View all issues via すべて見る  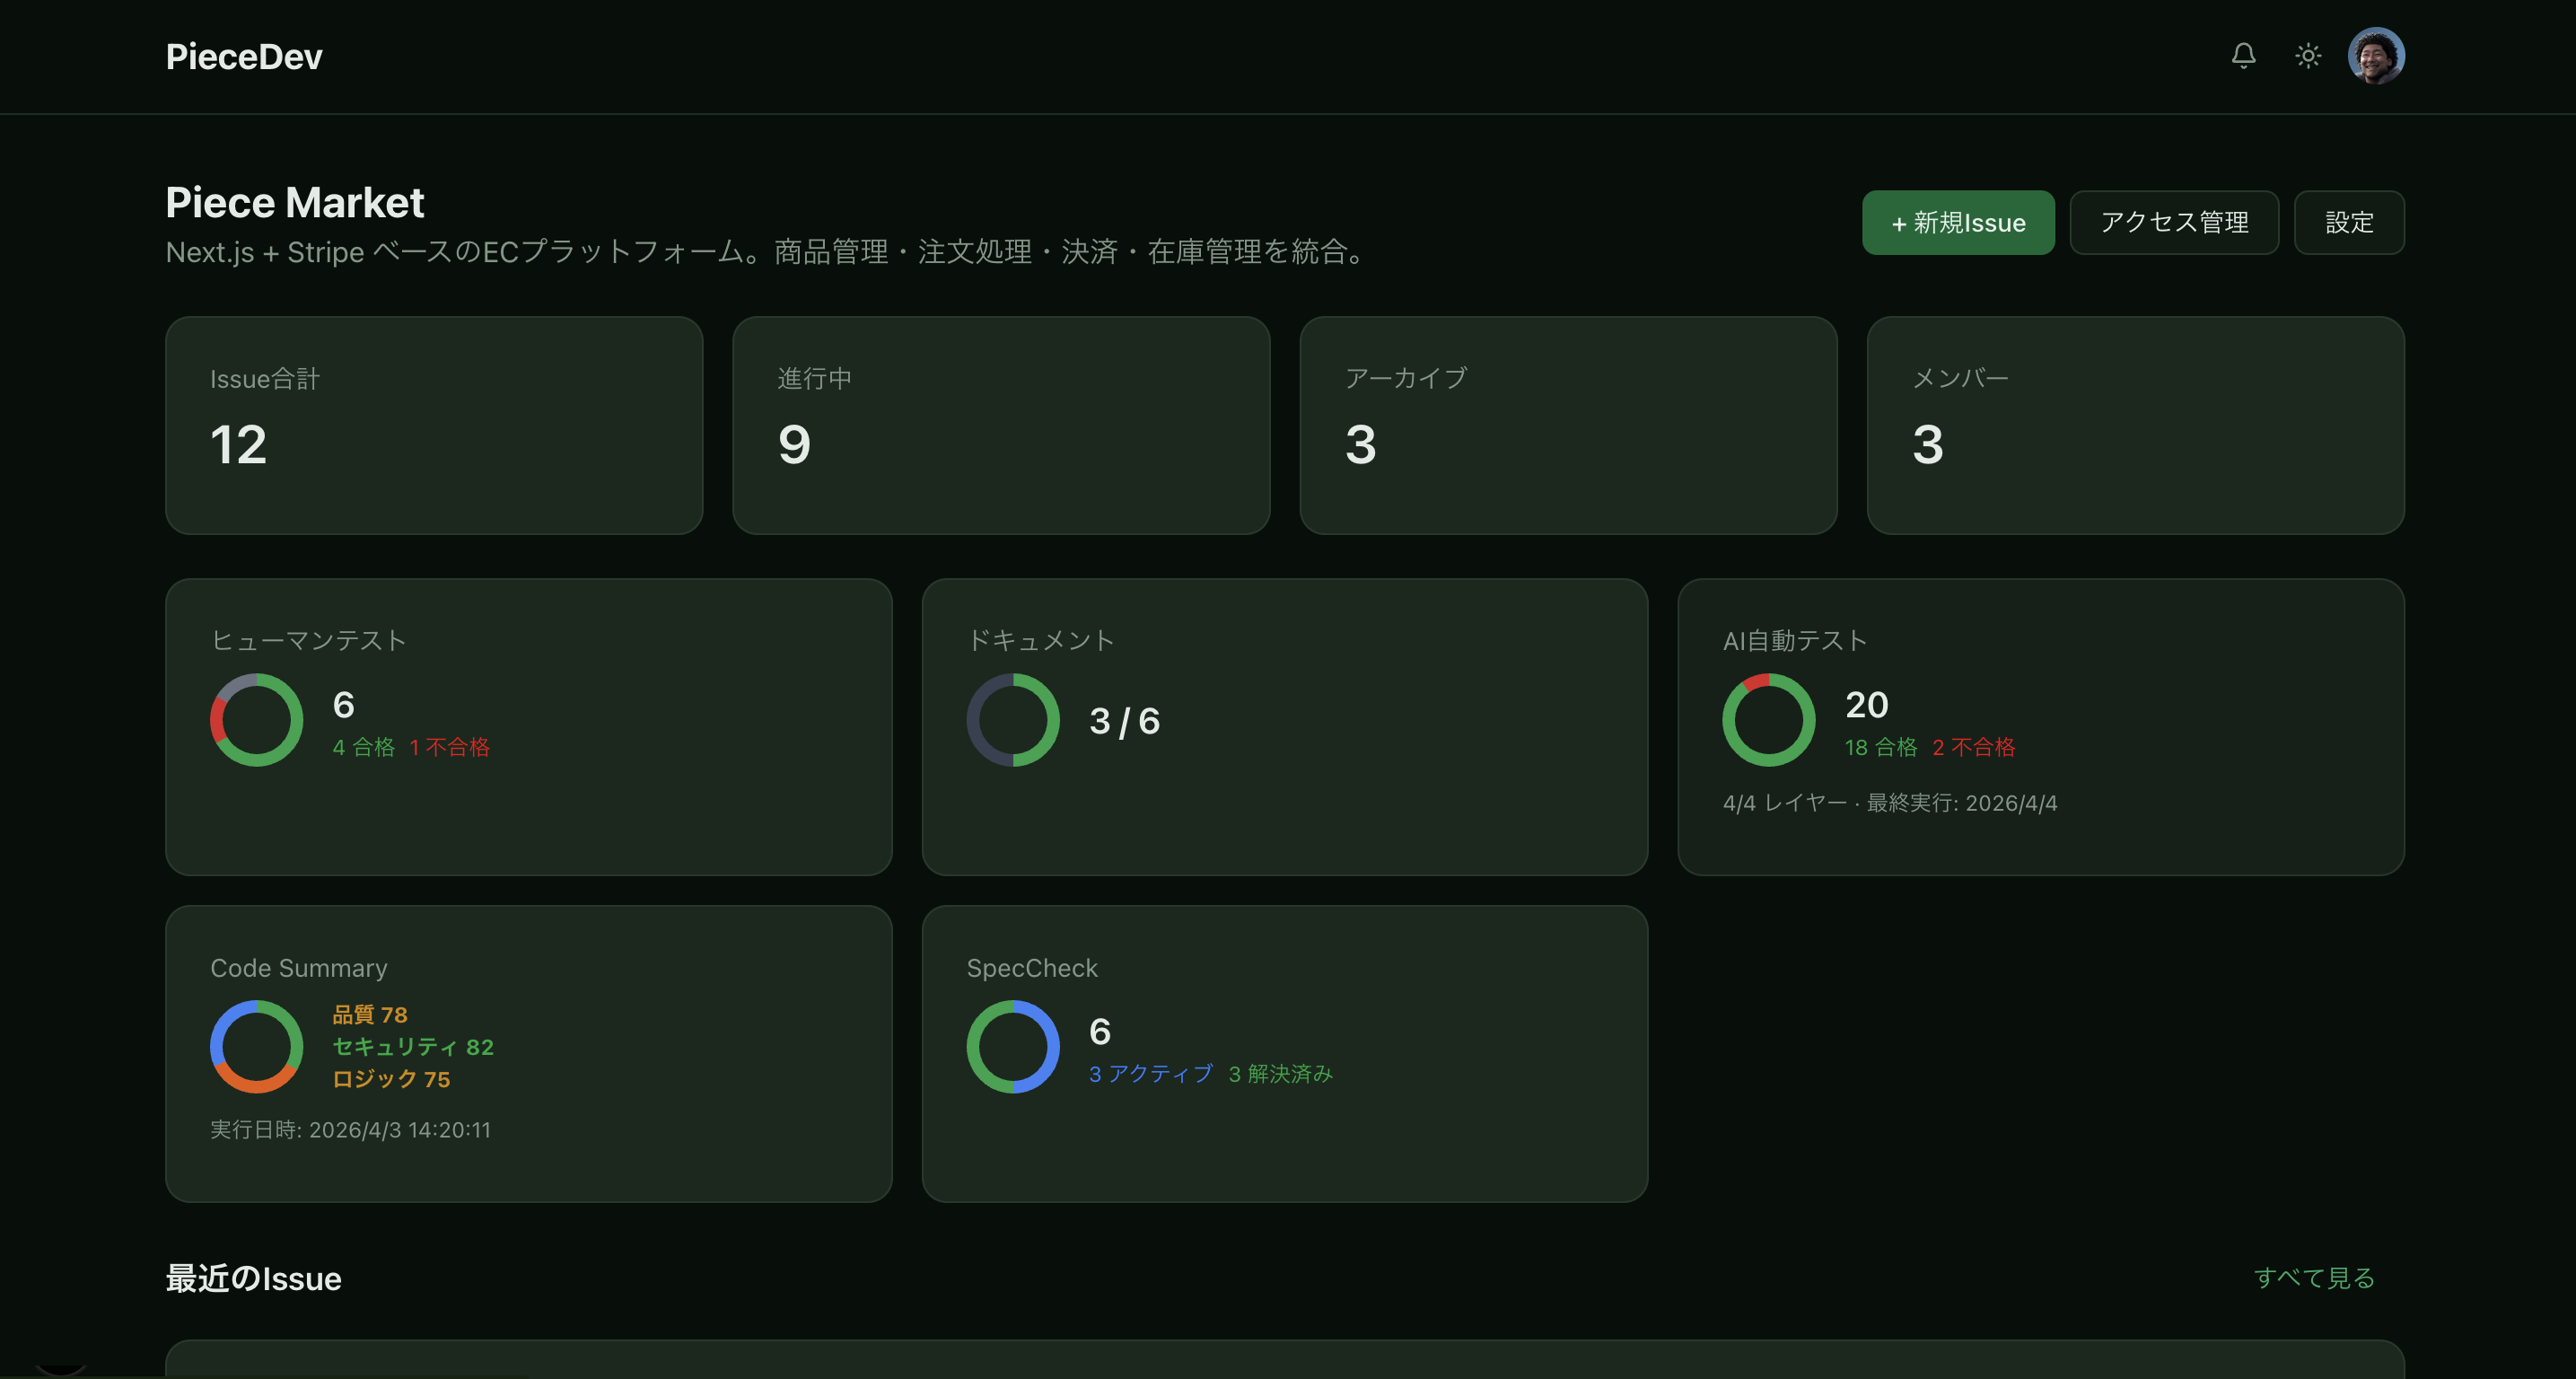click(x=2315, y=1278)
